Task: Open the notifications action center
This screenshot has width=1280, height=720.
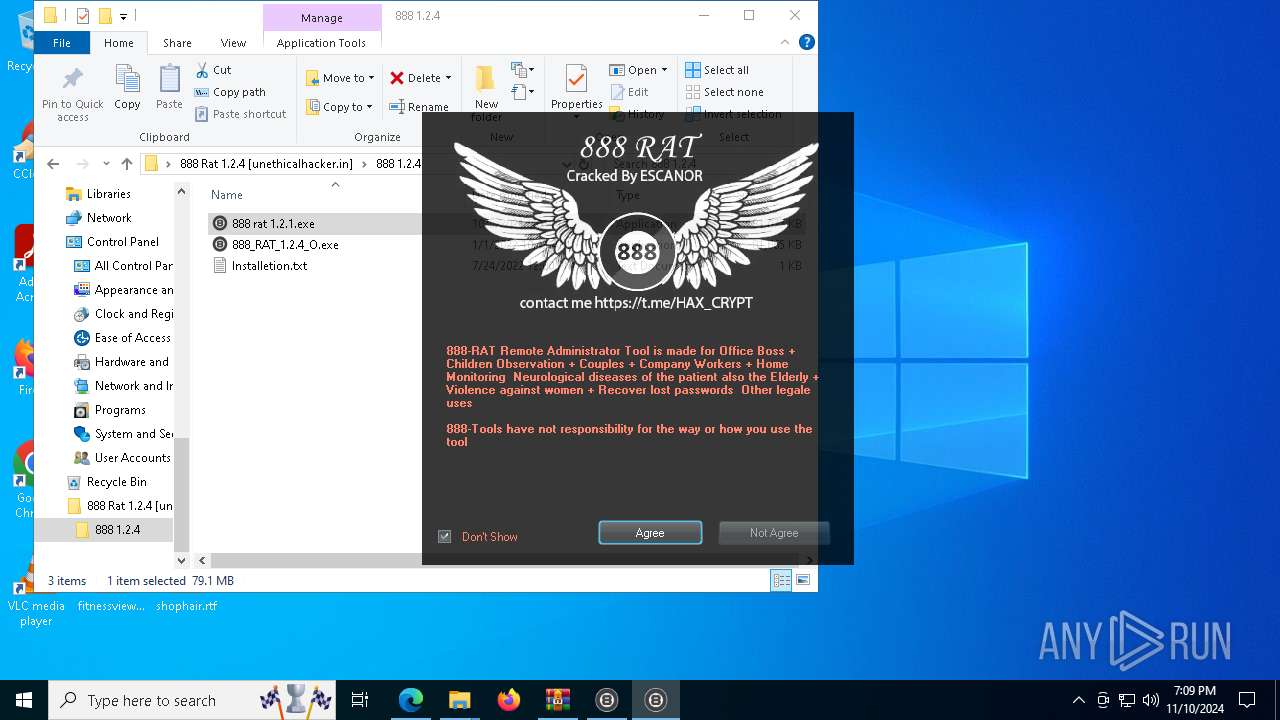Action: (1247, 700)
